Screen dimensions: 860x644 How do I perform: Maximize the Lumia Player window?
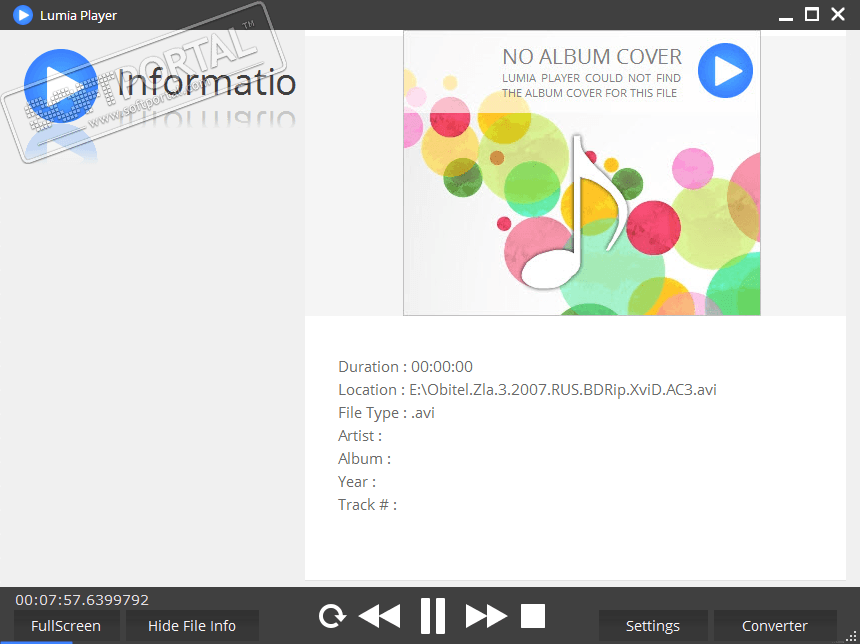point(812,14)
